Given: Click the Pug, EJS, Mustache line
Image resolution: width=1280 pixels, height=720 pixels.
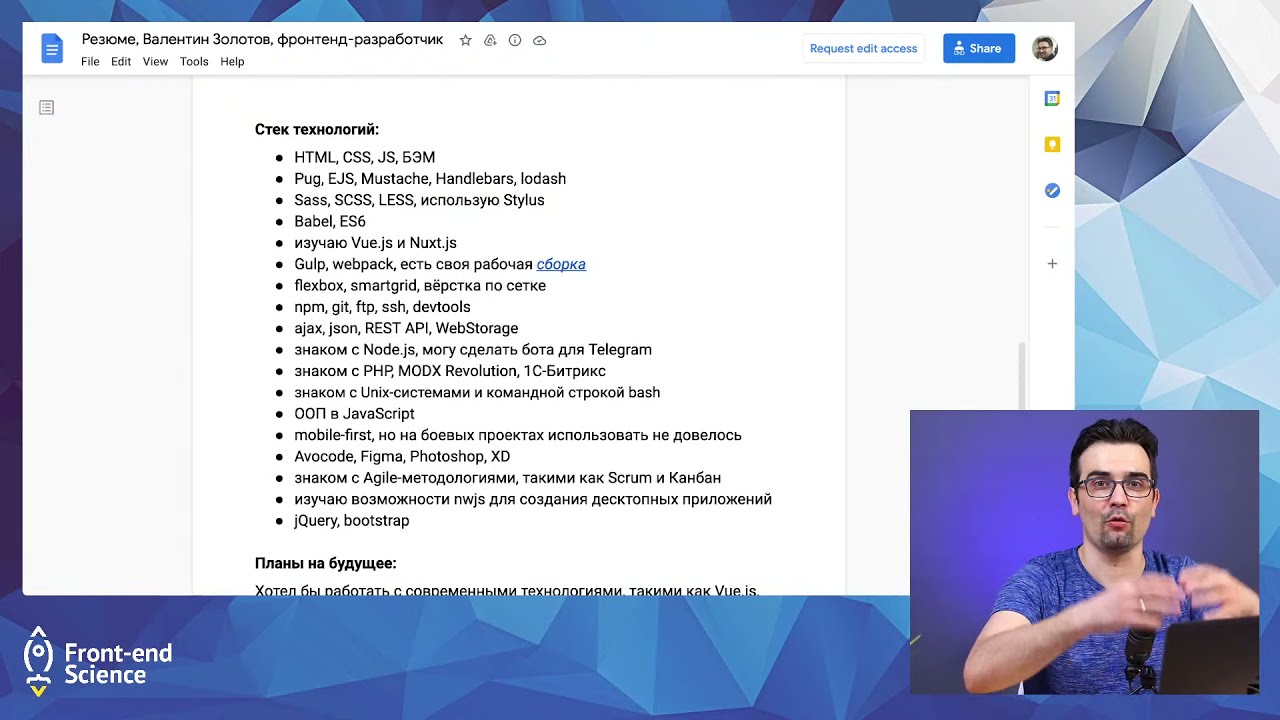Looking at the screenshot, I should (430, 179).
